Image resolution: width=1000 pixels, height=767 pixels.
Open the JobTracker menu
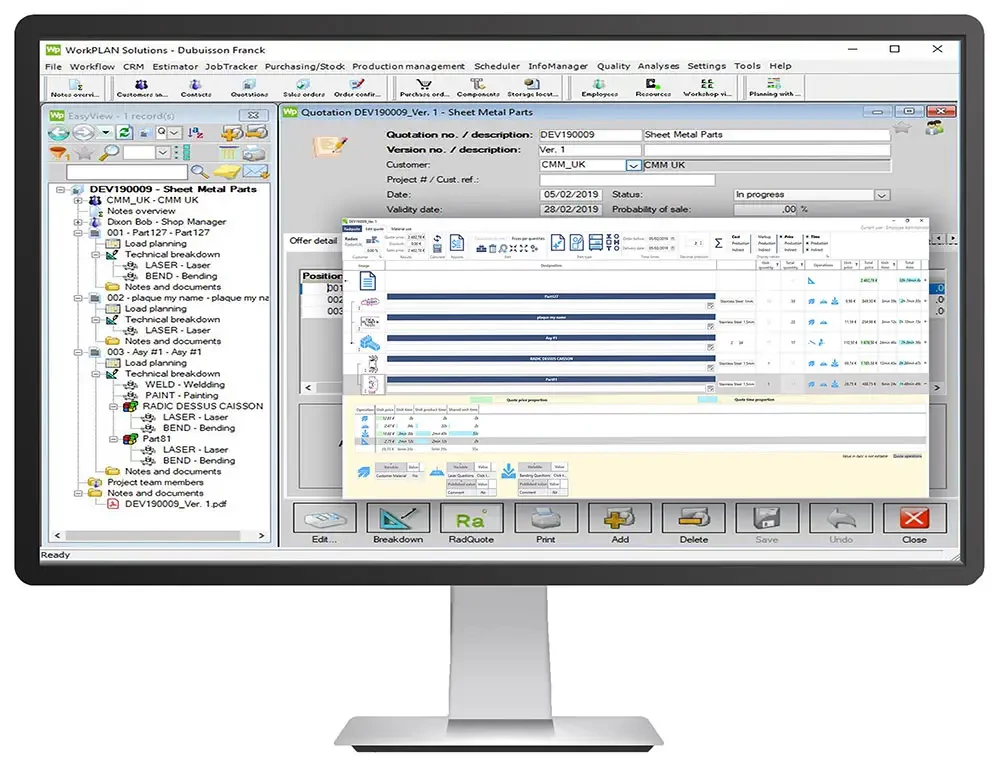pos(231,66)
